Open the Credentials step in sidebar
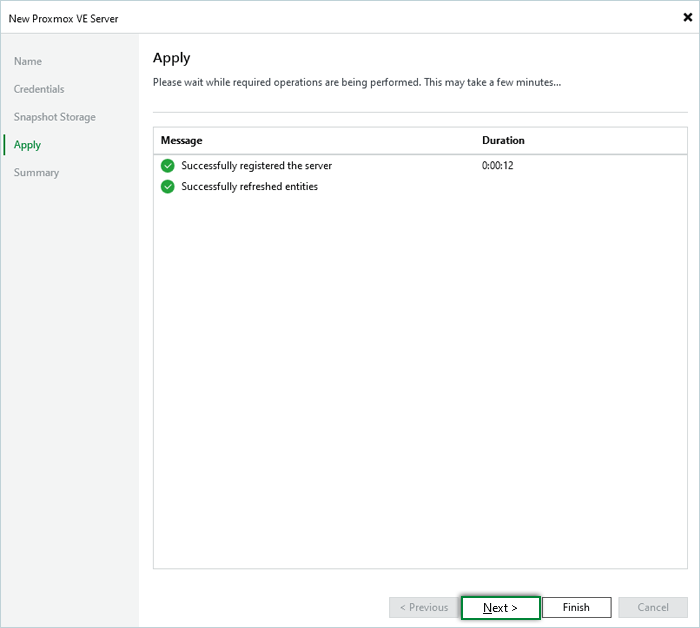The height and width of the screenshot is (628, 700). 39,90
